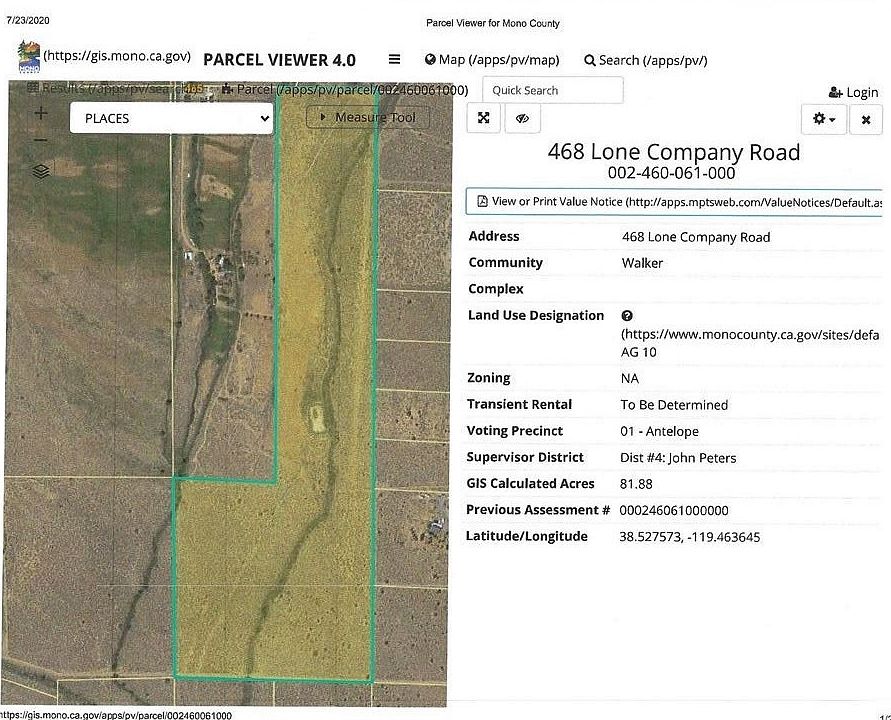Viewport: 891px width, 720px height.
Task: Click the Land Use Designation help icon
Action: 626,316
